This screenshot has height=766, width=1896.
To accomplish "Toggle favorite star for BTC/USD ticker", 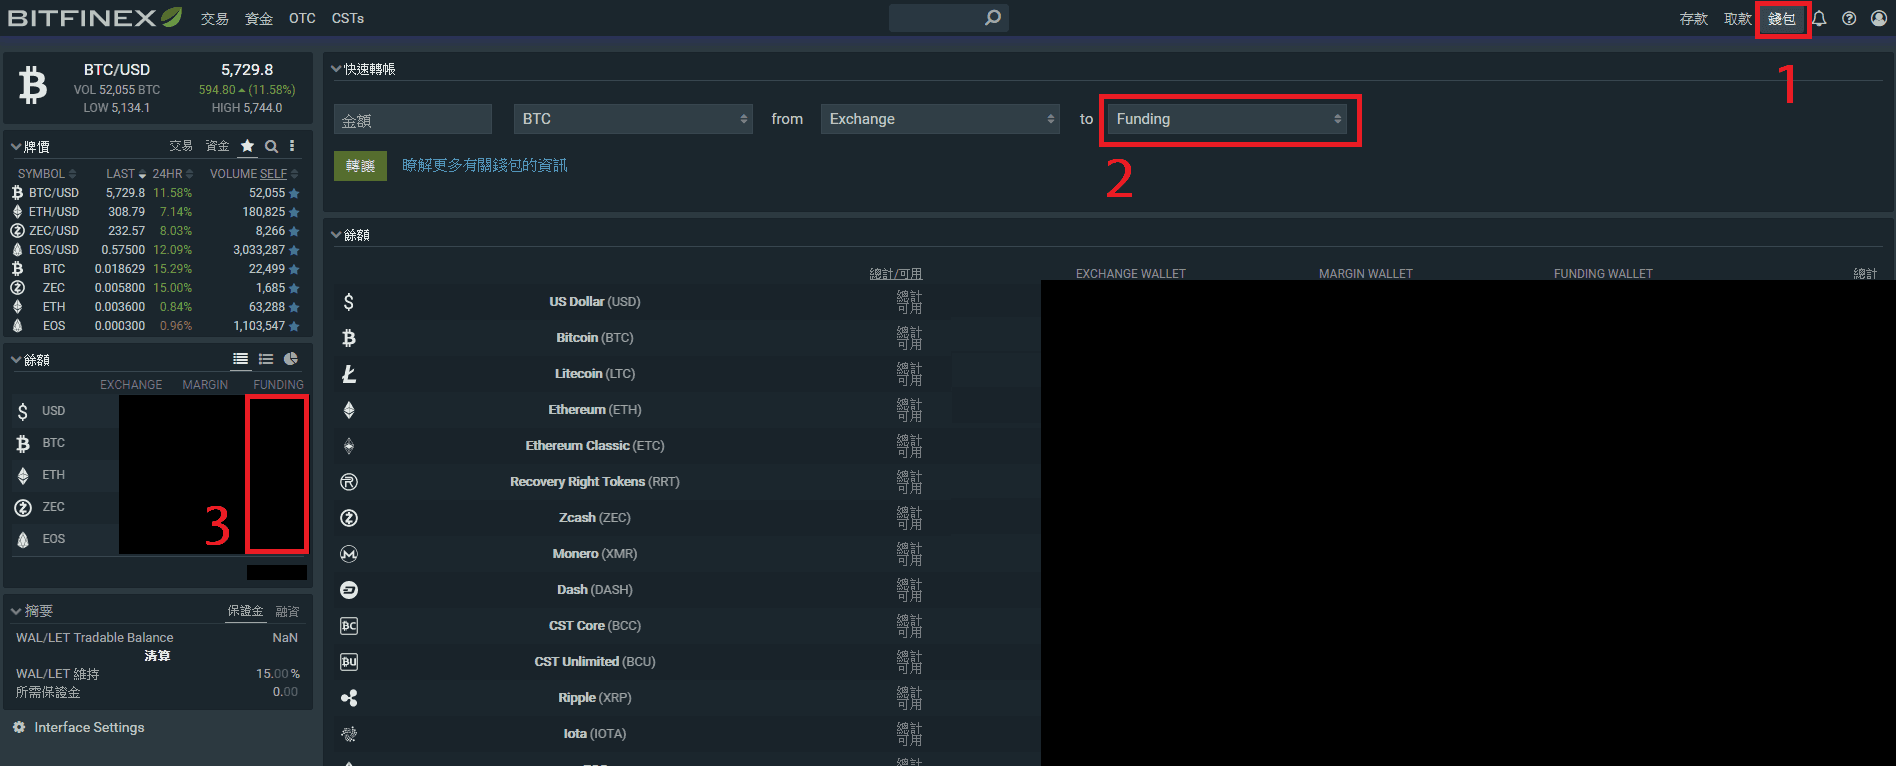I will pos(294,194).
